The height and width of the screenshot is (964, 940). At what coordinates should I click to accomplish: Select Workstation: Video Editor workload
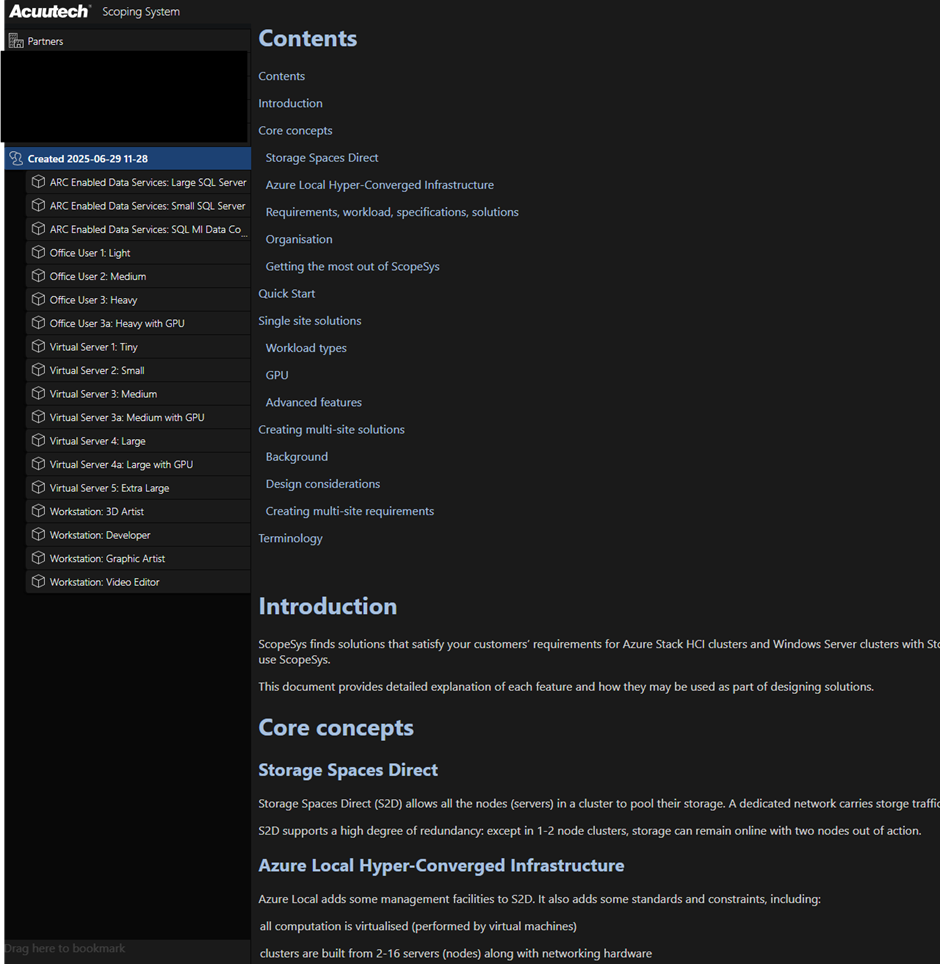click(x=138, y=582)
